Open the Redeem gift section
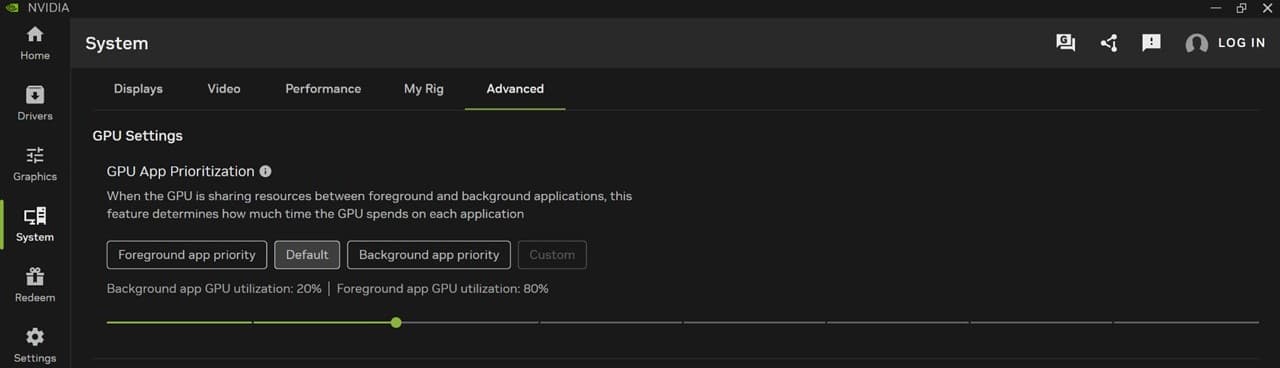 point(35,285)
